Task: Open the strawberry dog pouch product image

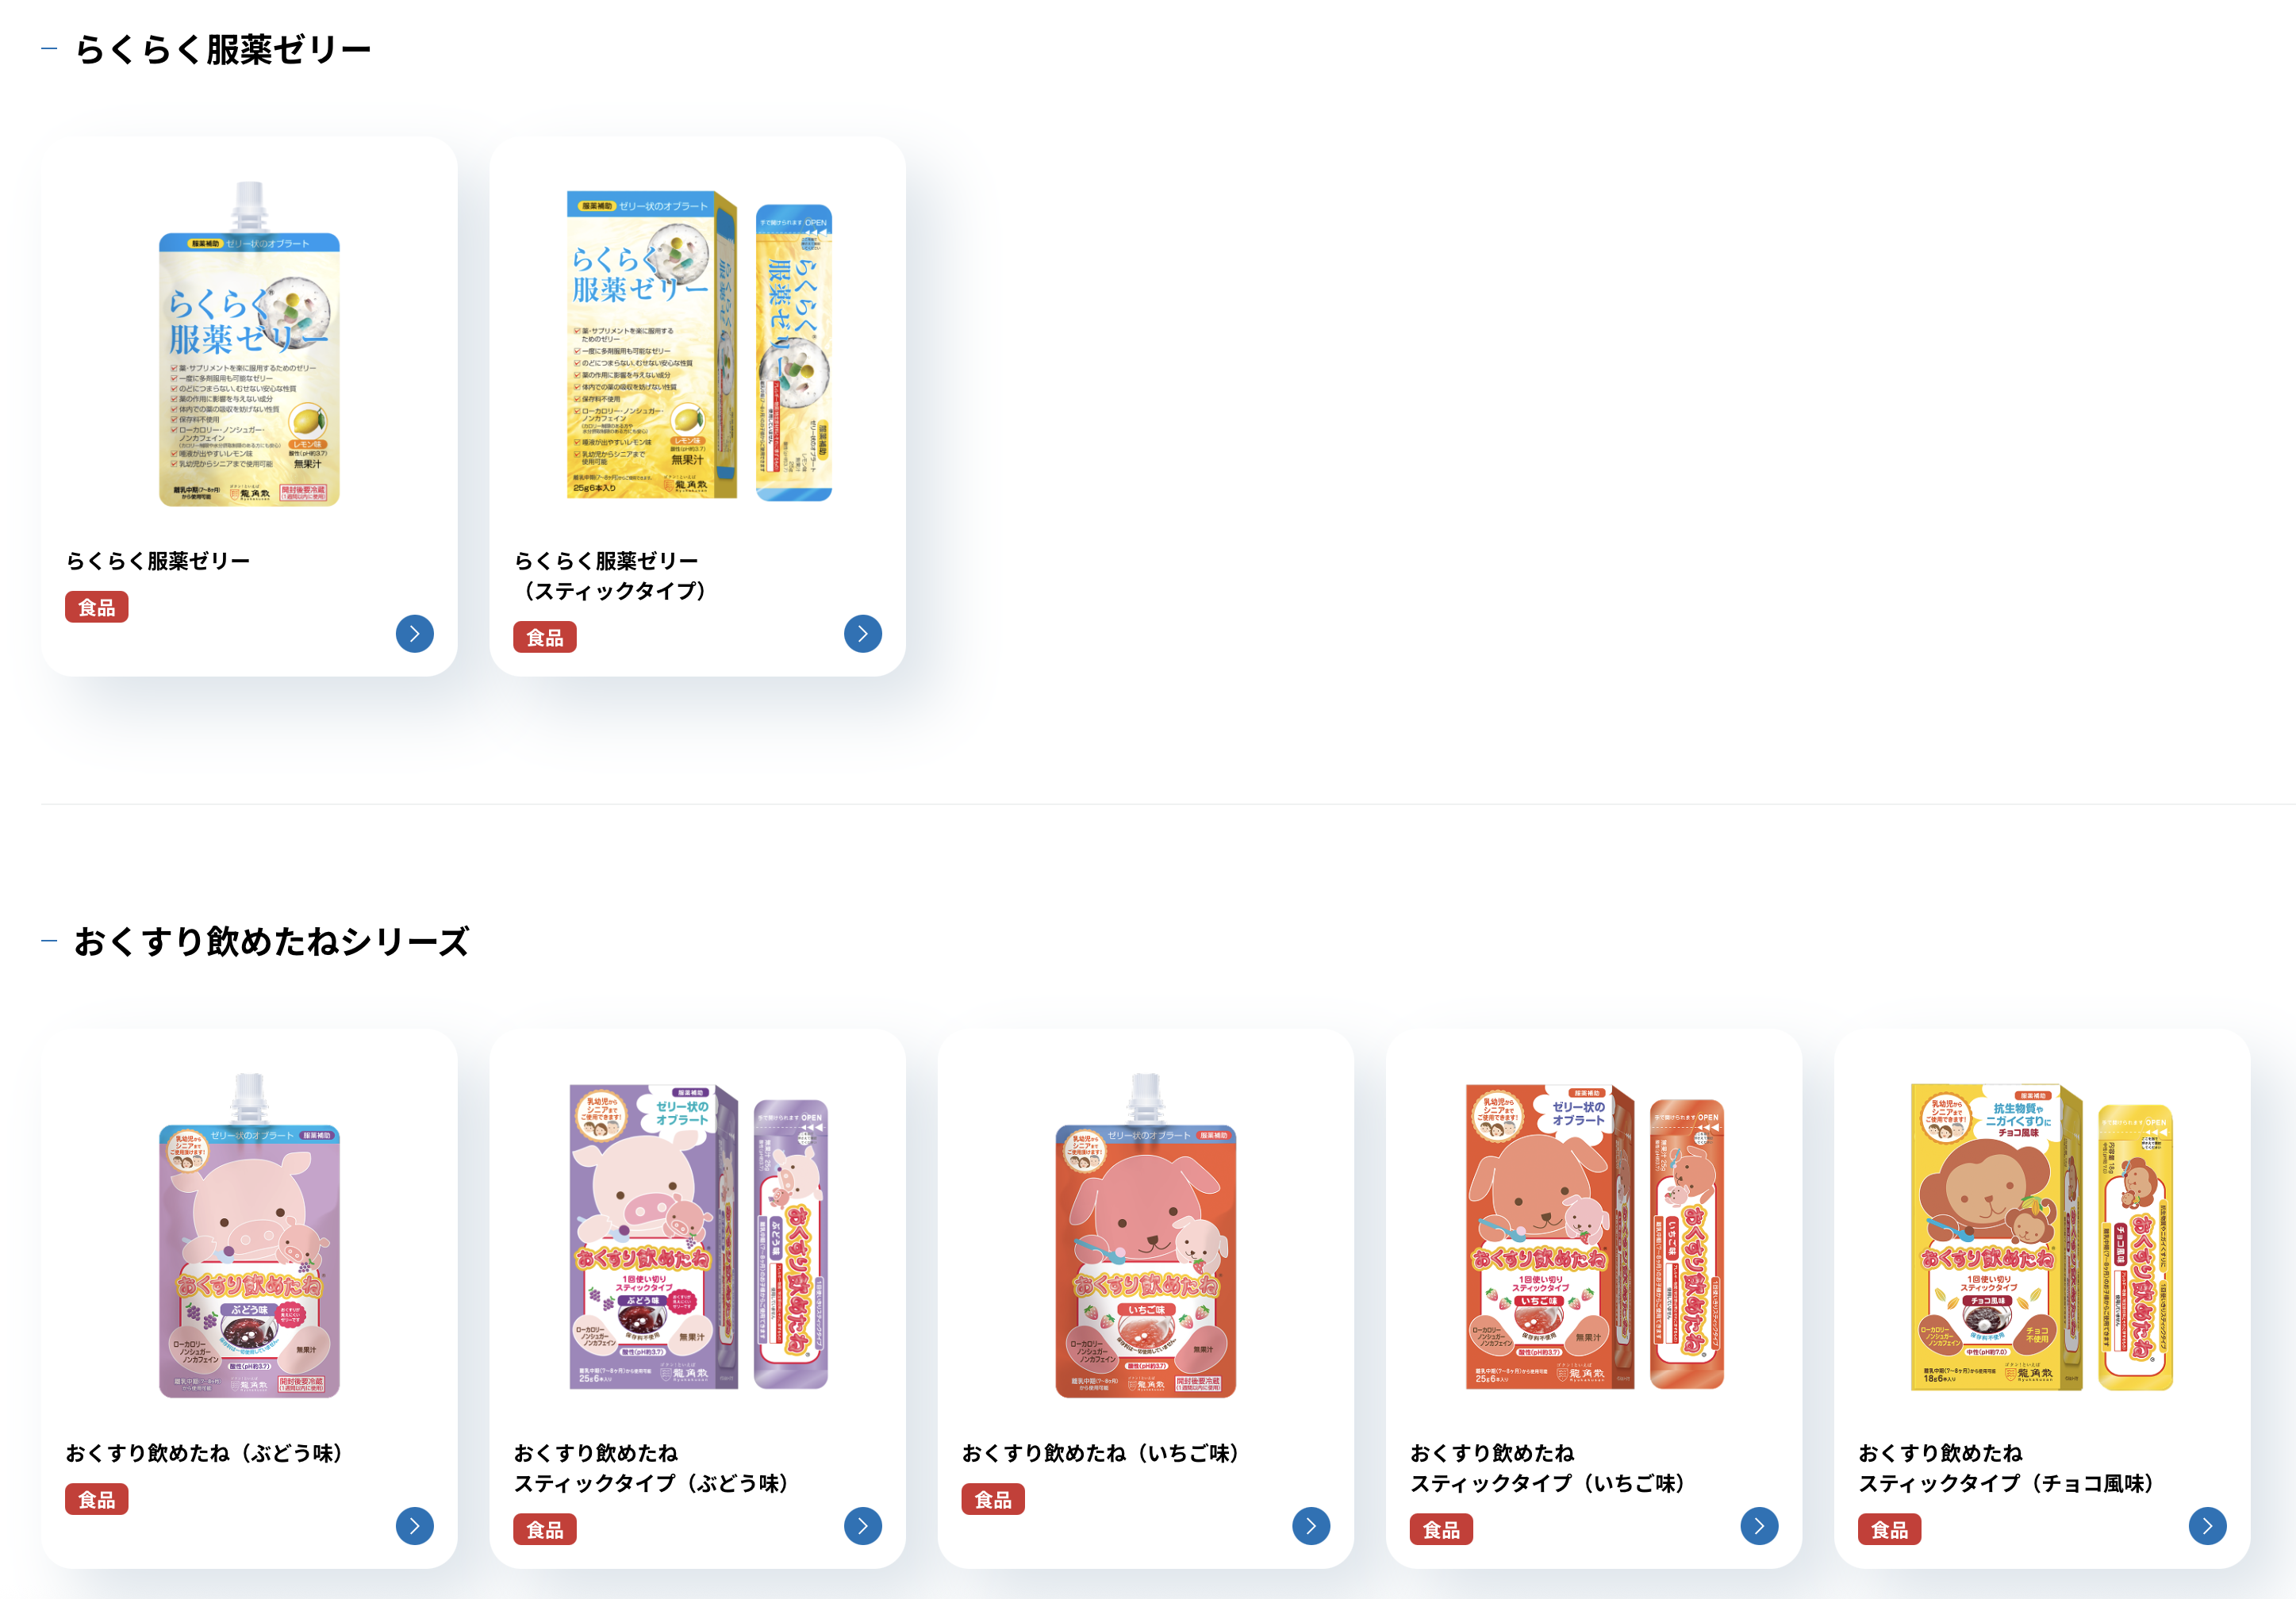Action: pos(1145,1235)
